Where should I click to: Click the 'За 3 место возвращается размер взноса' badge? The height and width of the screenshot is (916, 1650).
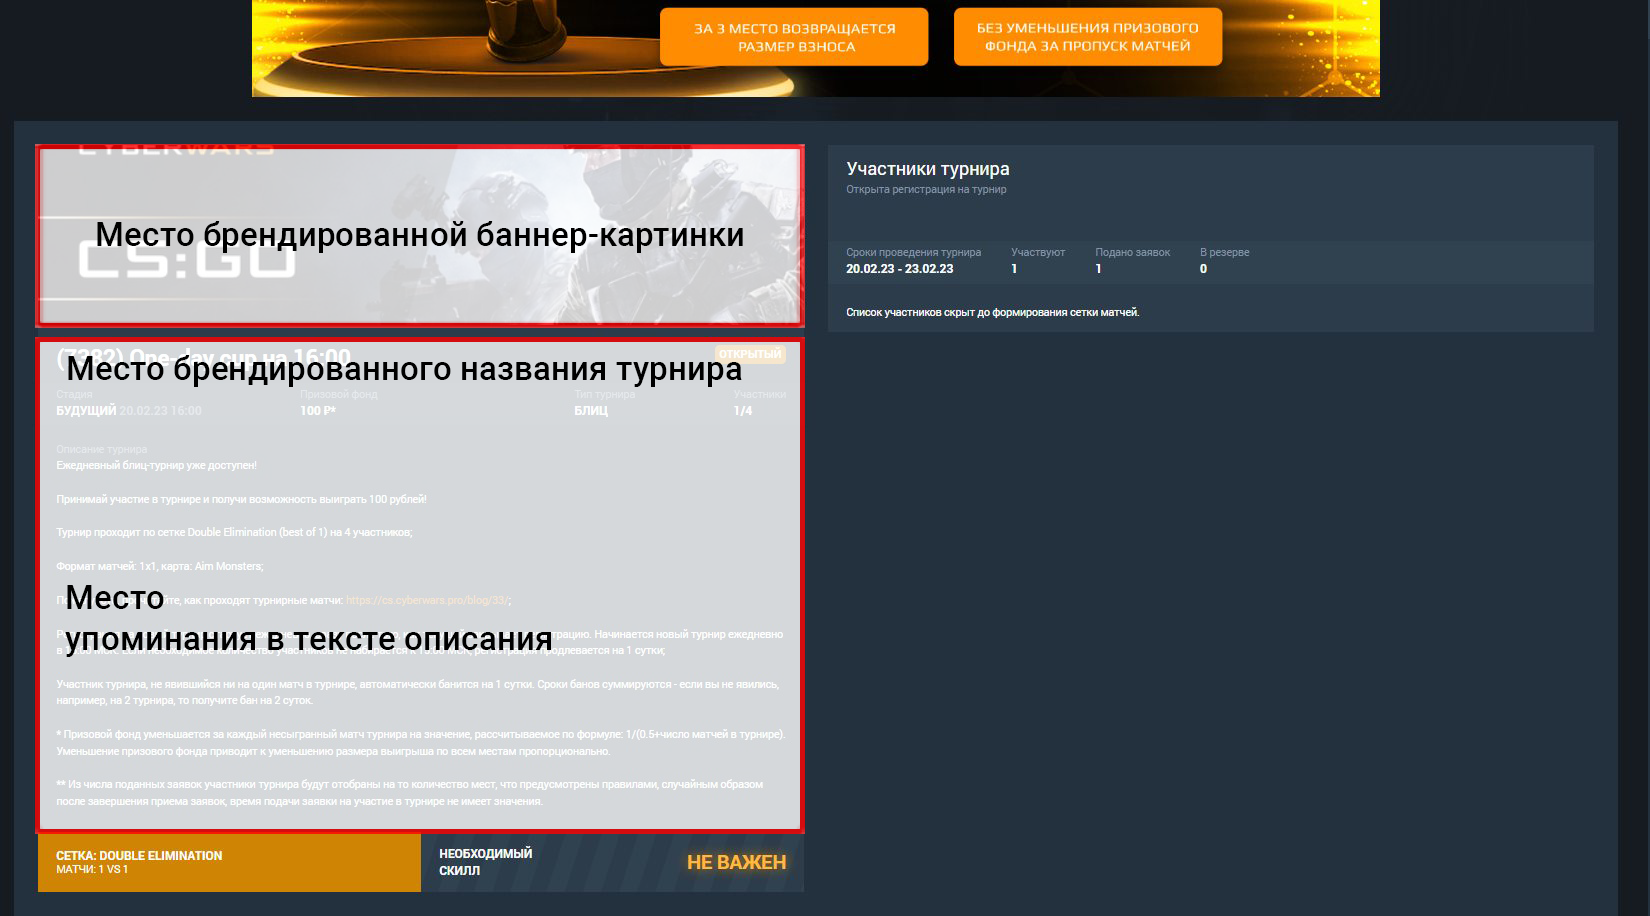point(794,37)
